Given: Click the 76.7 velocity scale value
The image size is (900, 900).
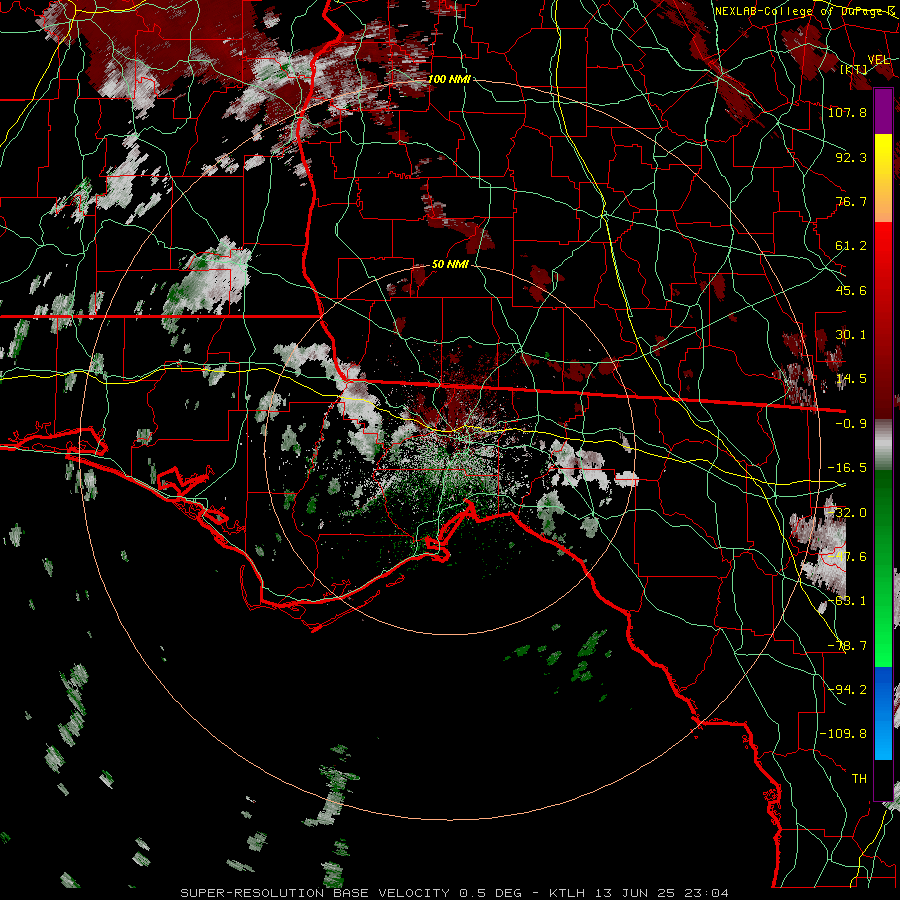Looking at the screenshot, I should (x=851, y=201).
